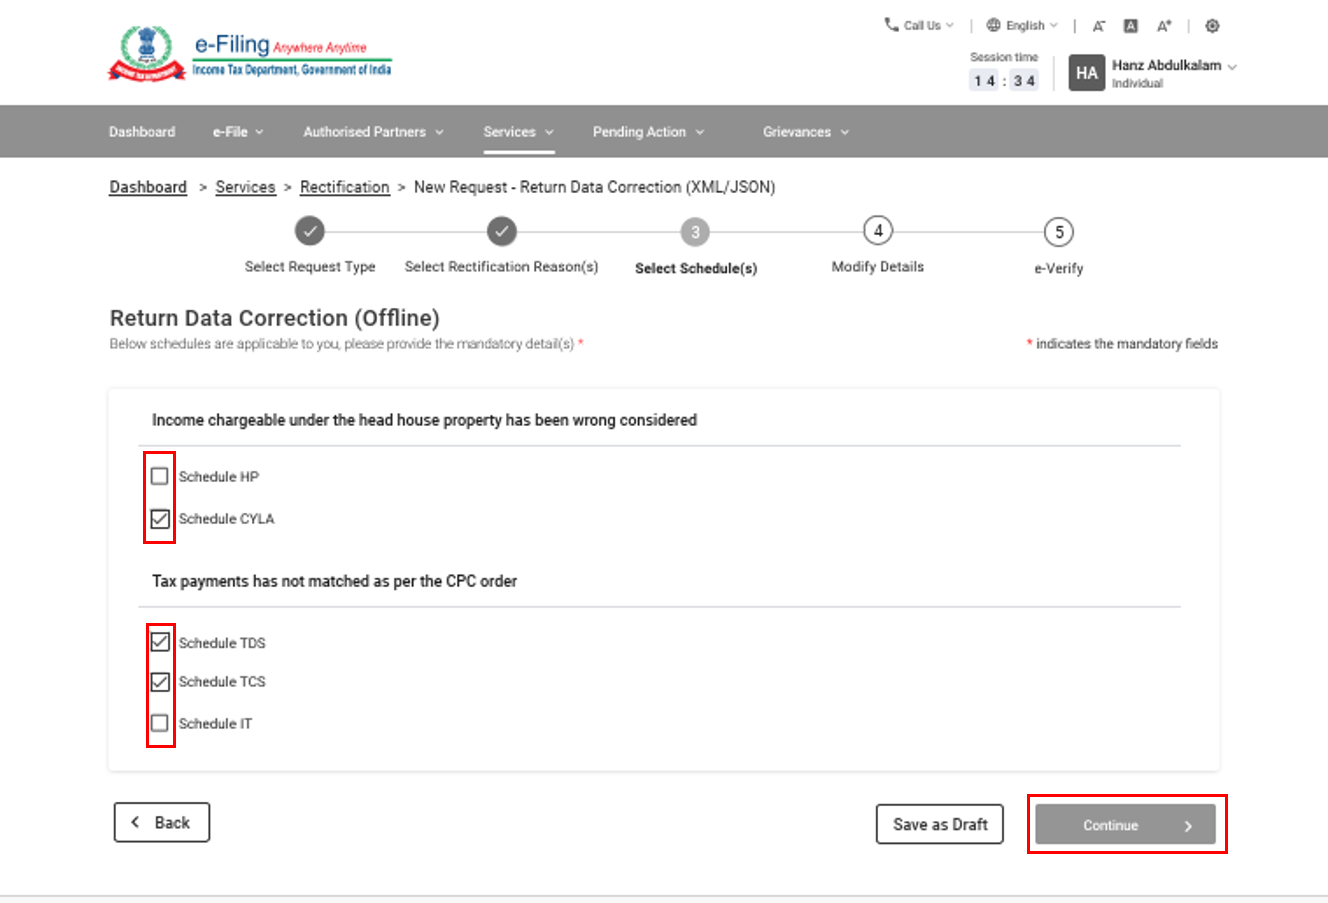
Task: Click the Call Us phone icon
Action: [891, 25]
